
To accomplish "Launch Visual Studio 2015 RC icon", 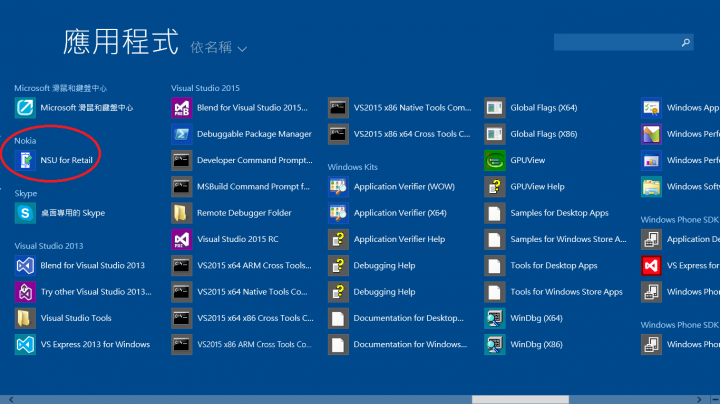I will [182, 239].
